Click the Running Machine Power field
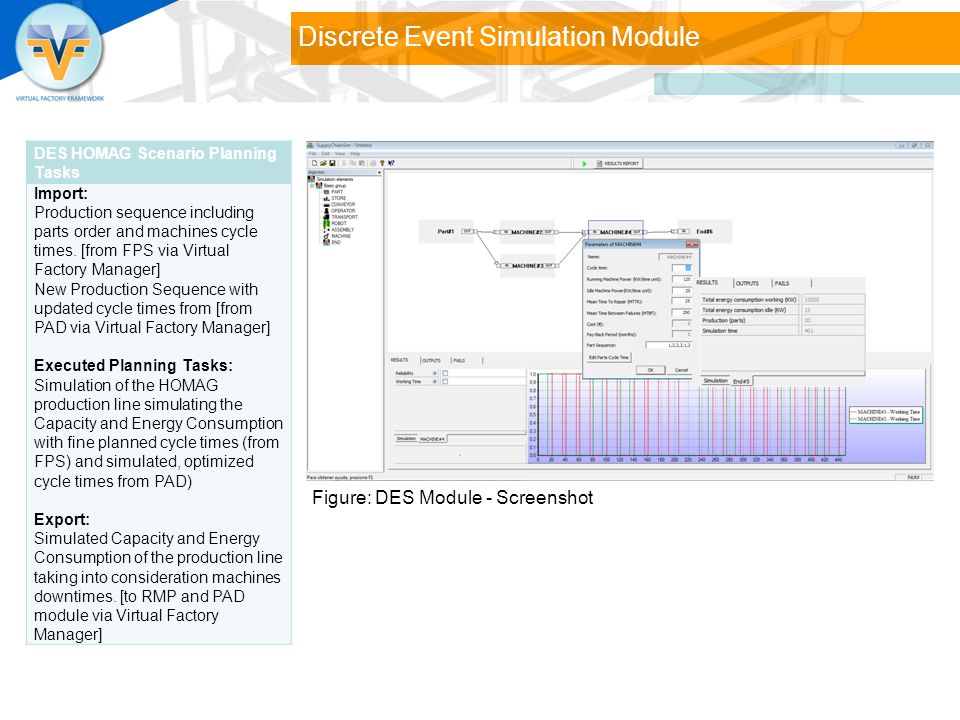Image resolution: width=960 pixels, height=720 pixels. coord(681,279)
